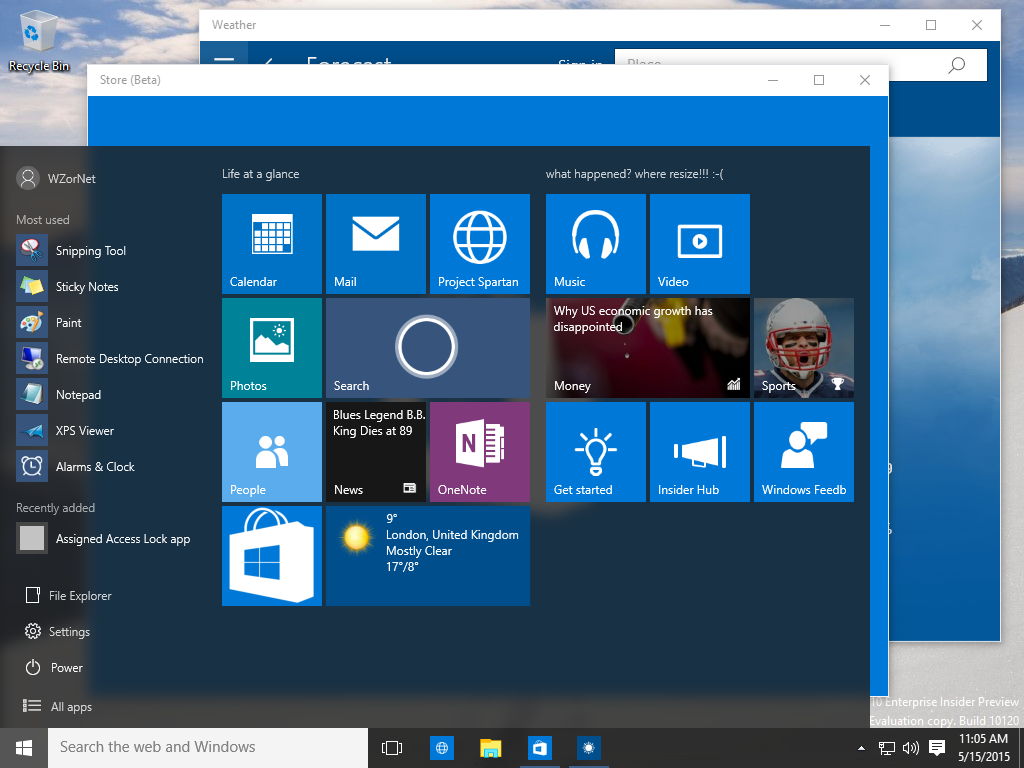The height and width of the screenshot is (768, 1024).
Task: Launch the Project Spartan tile
Action: point(479,244)
